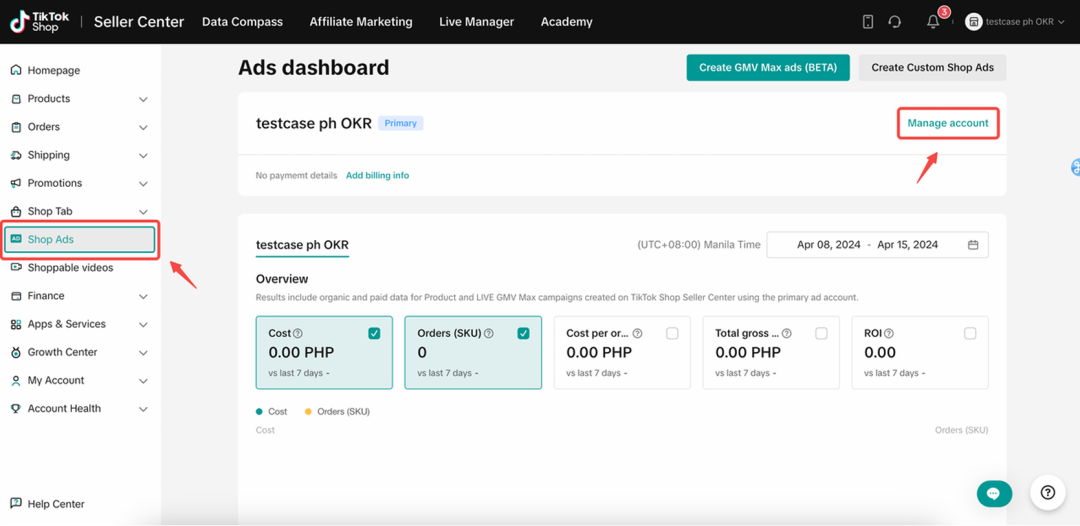Click the ROI info tooltip icon
This screenshot has width=1080, height=526.
point(889,333)
